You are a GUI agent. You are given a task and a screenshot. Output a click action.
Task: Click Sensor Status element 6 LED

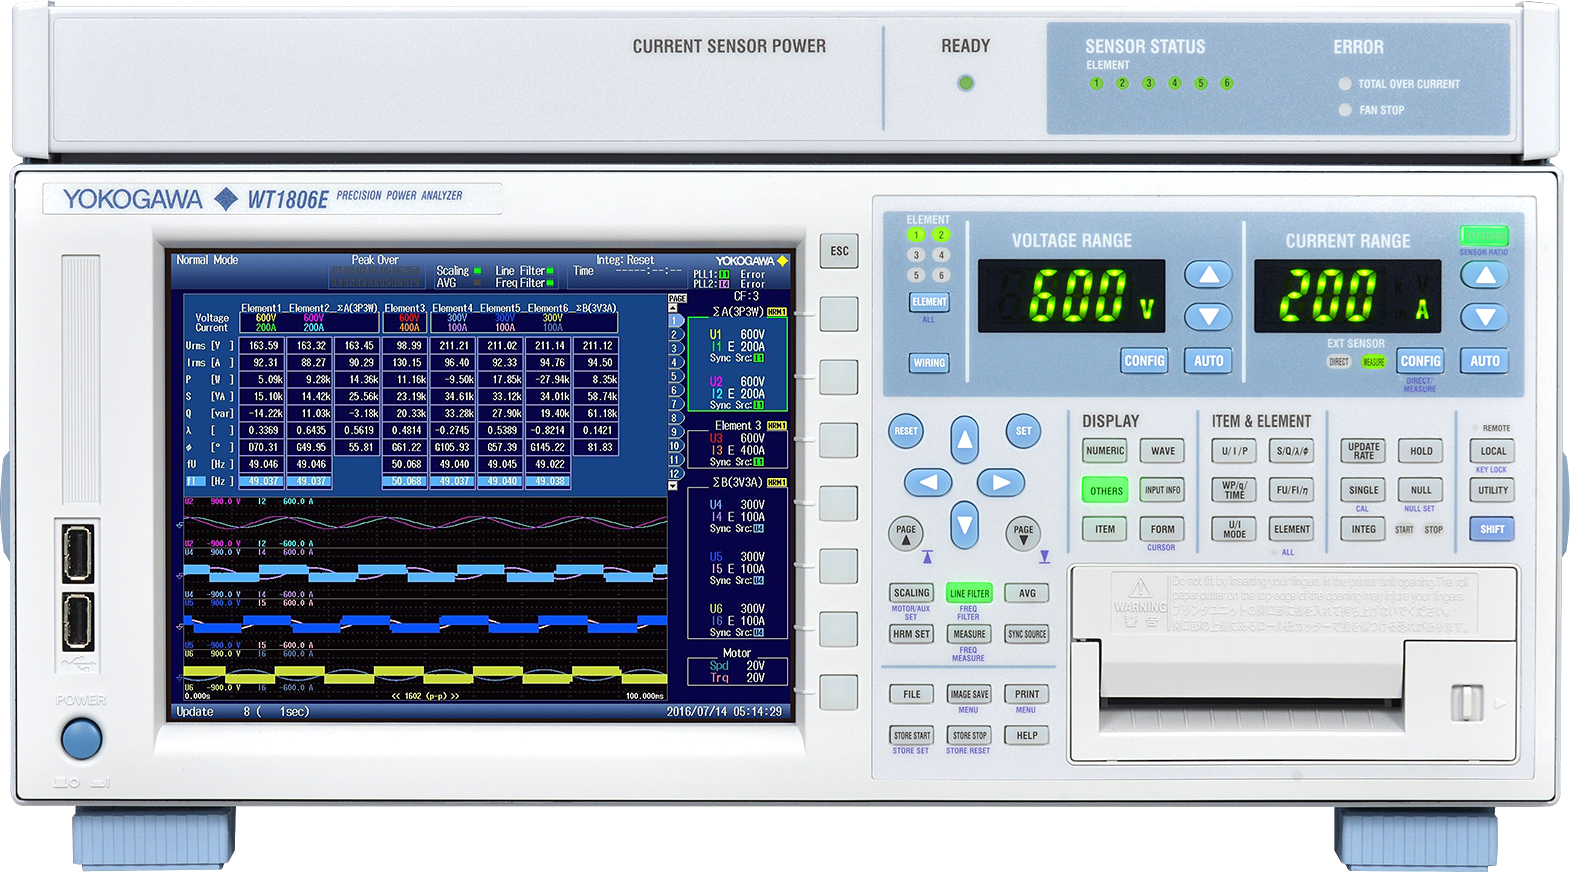coord(1226,83)
